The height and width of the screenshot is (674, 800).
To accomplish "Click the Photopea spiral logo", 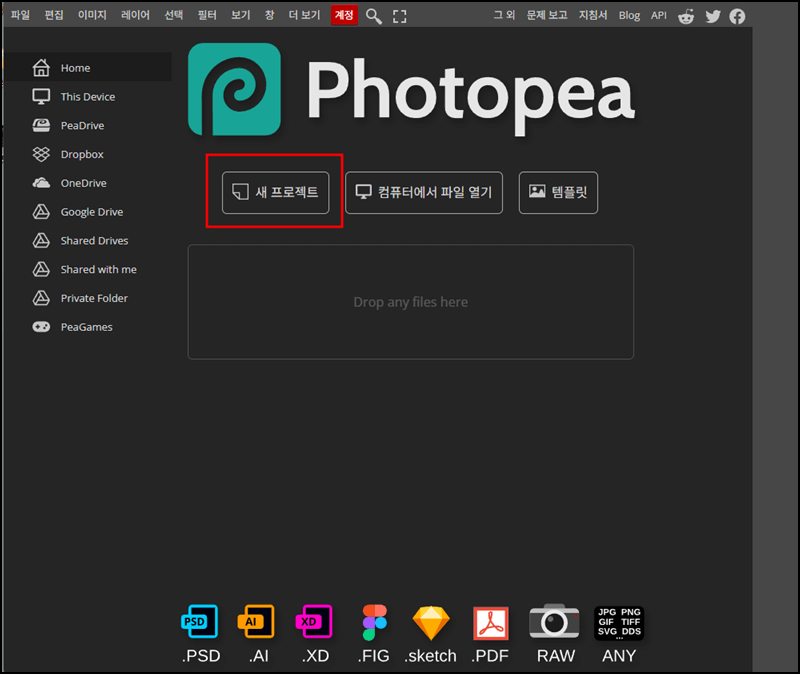I will [234, 89].
